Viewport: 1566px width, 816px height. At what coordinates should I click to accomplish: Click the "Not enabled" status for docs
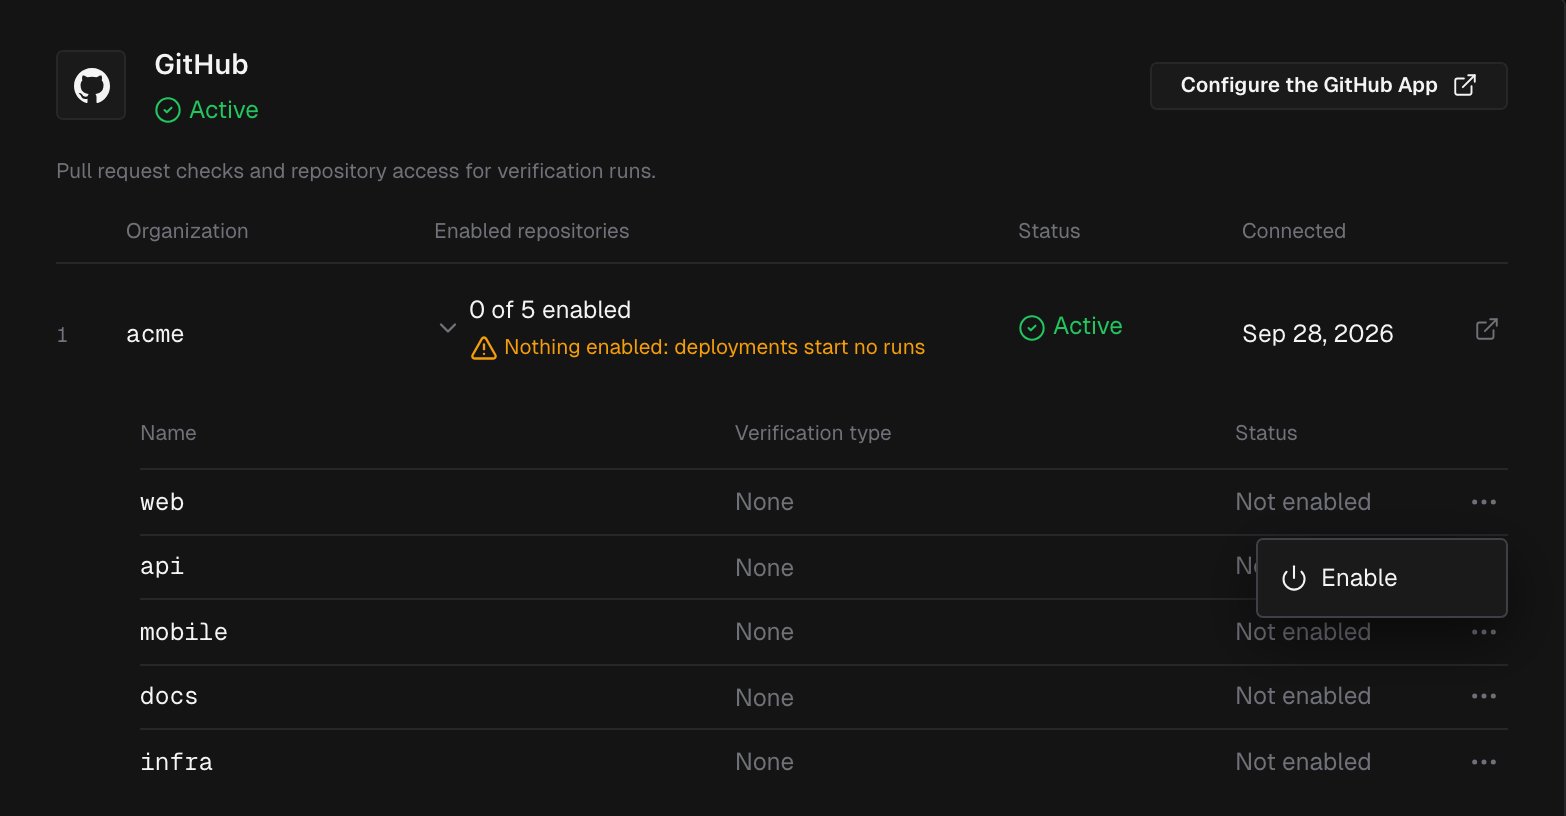pyautogui.click(x=1303, y=696)
